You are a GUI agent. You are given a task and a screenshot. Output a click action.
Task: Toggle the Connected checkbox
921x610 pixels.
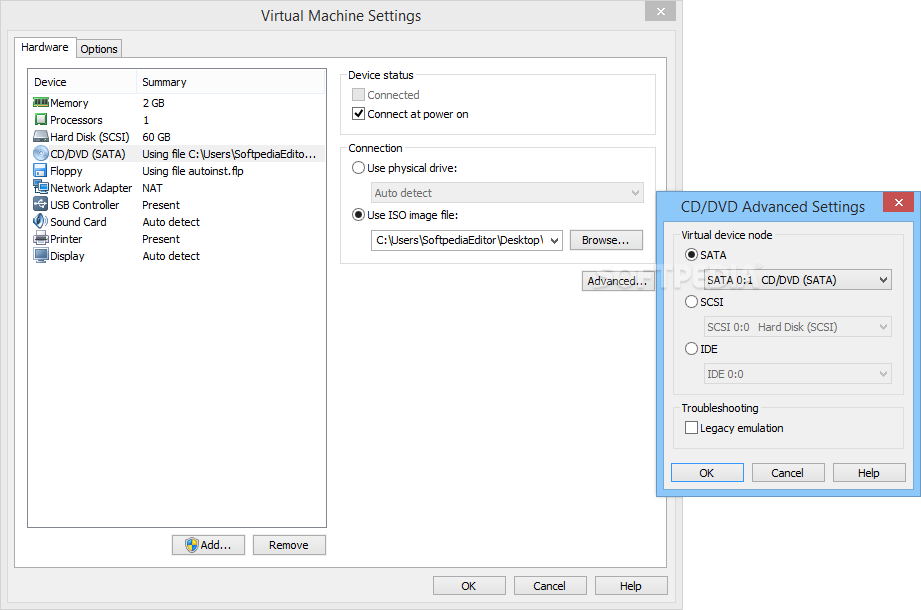[358, 95]
